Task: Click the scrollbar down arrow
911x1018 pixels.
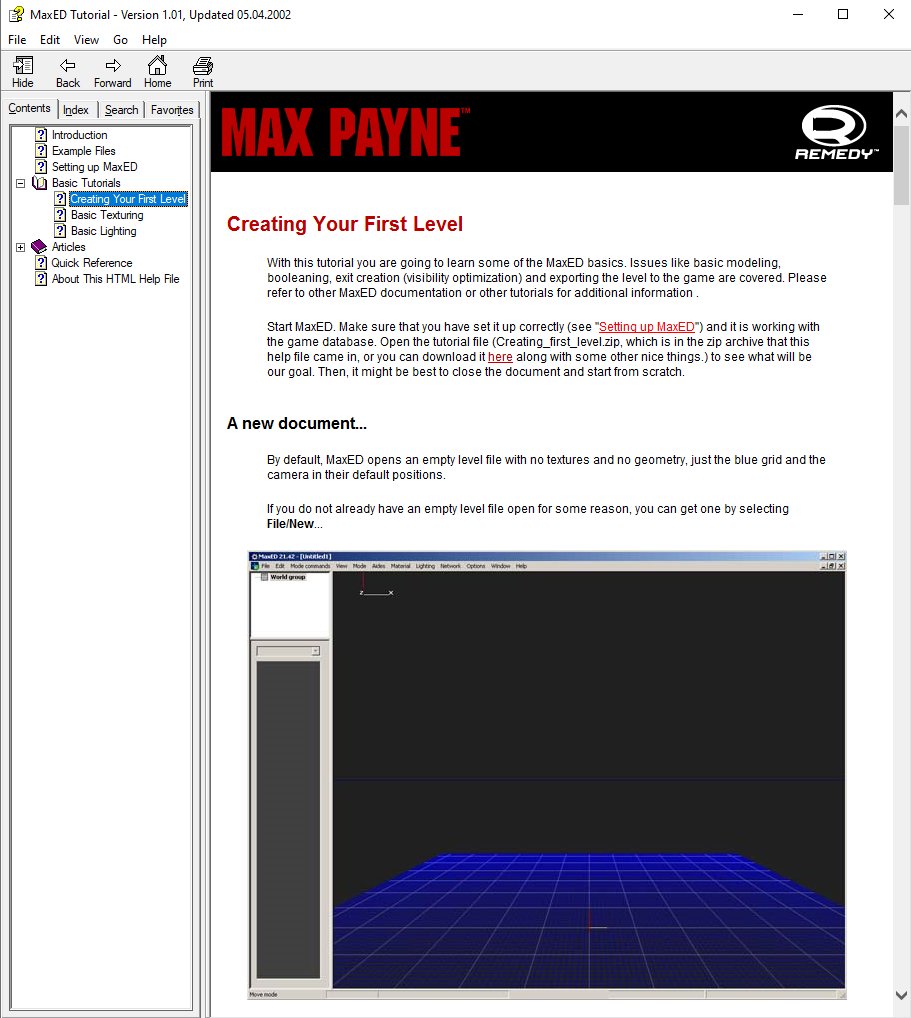Action: pyautogui.click(x=901, y=995)
